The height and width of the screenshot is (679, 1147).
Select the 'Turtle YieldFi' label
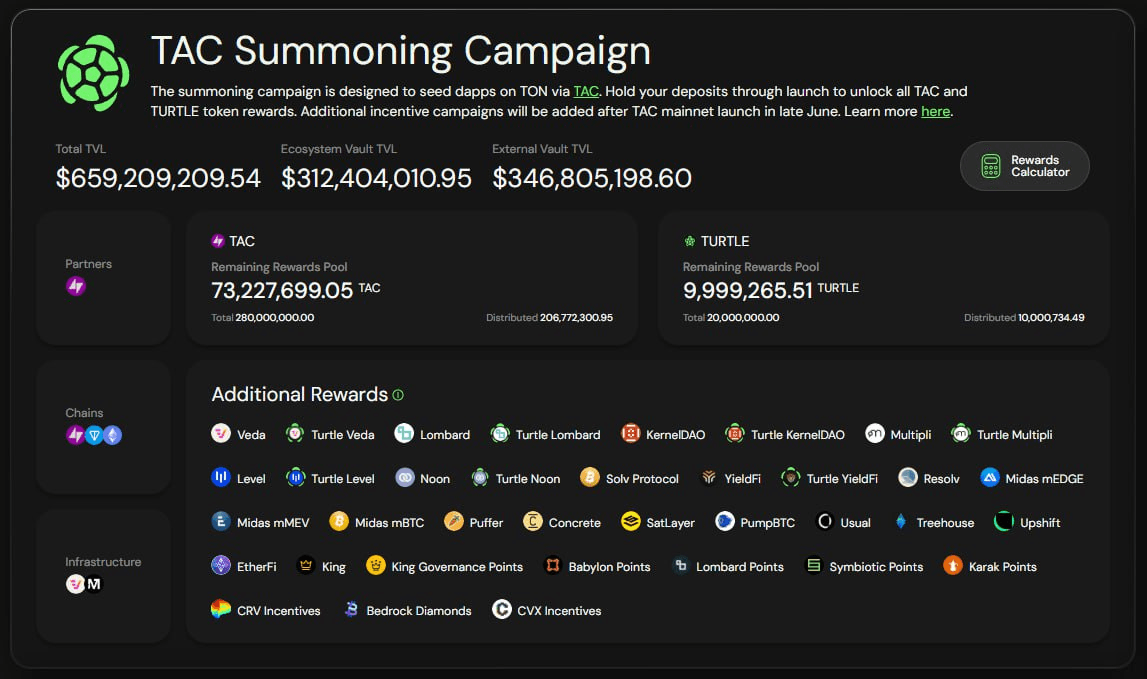tap(842, 479)
